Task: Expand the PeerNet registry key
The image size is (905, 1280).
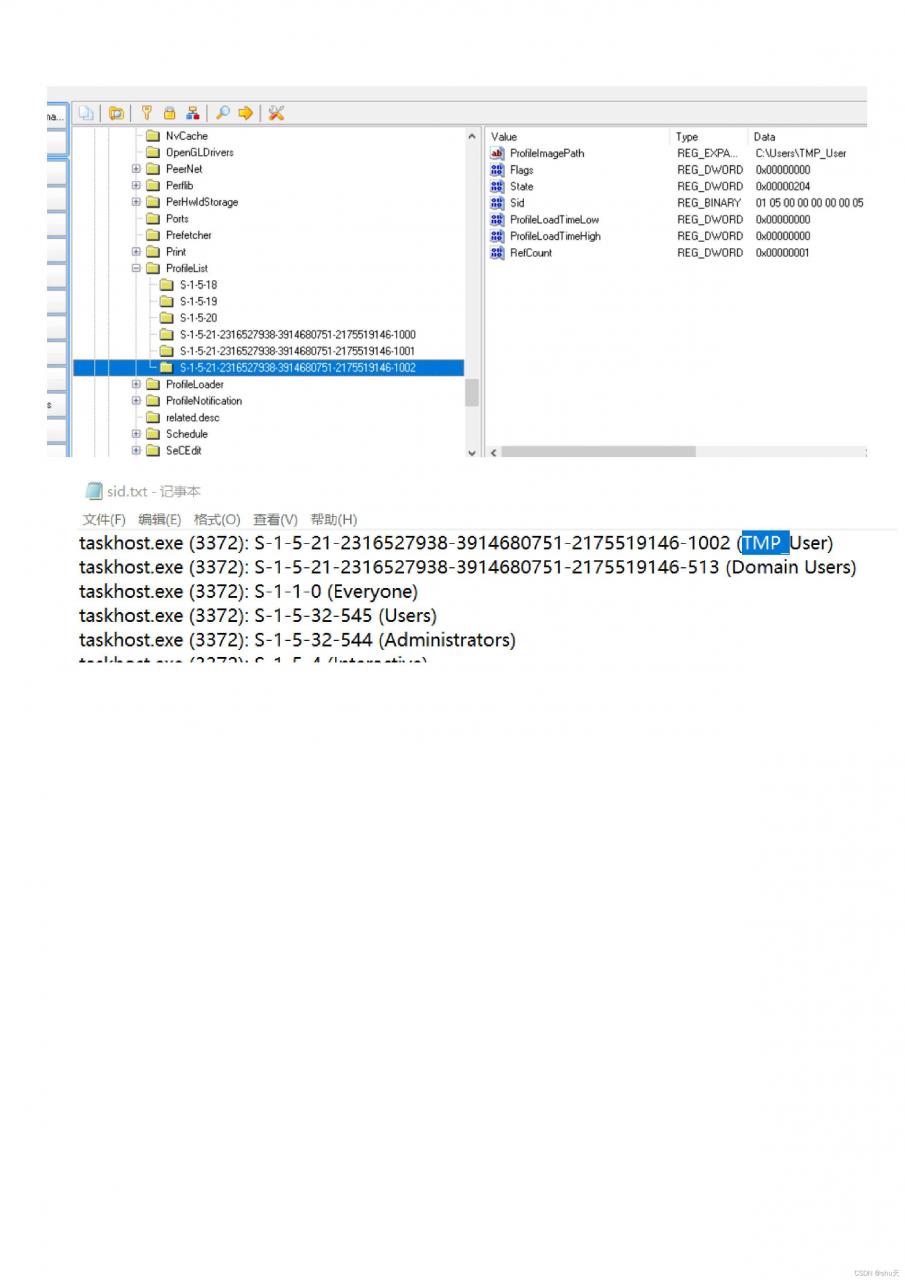Action: point(136,169)
